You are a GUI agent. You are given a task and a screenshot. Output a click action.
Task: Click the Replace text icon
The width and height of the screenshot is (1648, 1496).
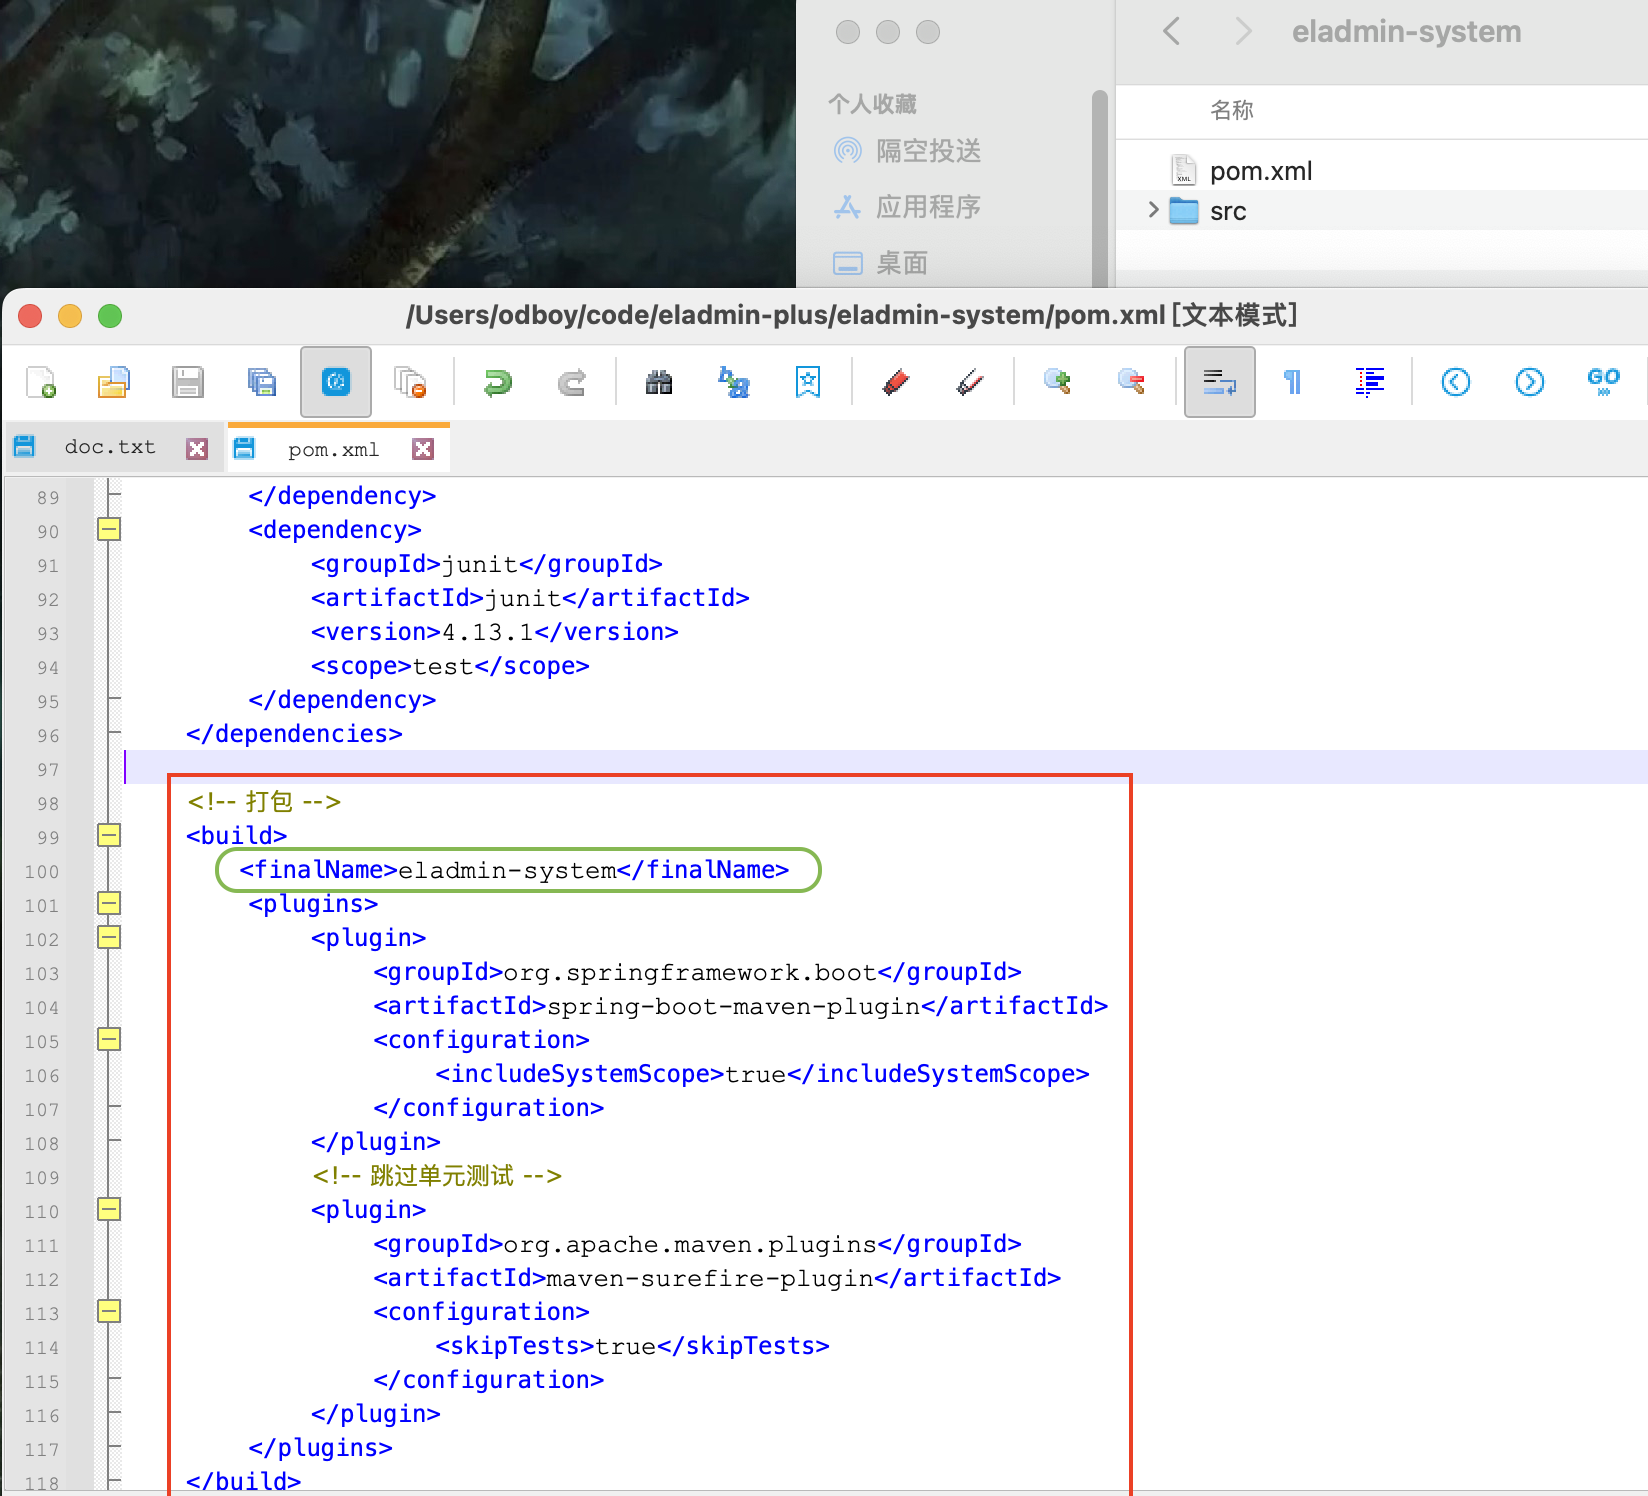click(x=734, y=382)
